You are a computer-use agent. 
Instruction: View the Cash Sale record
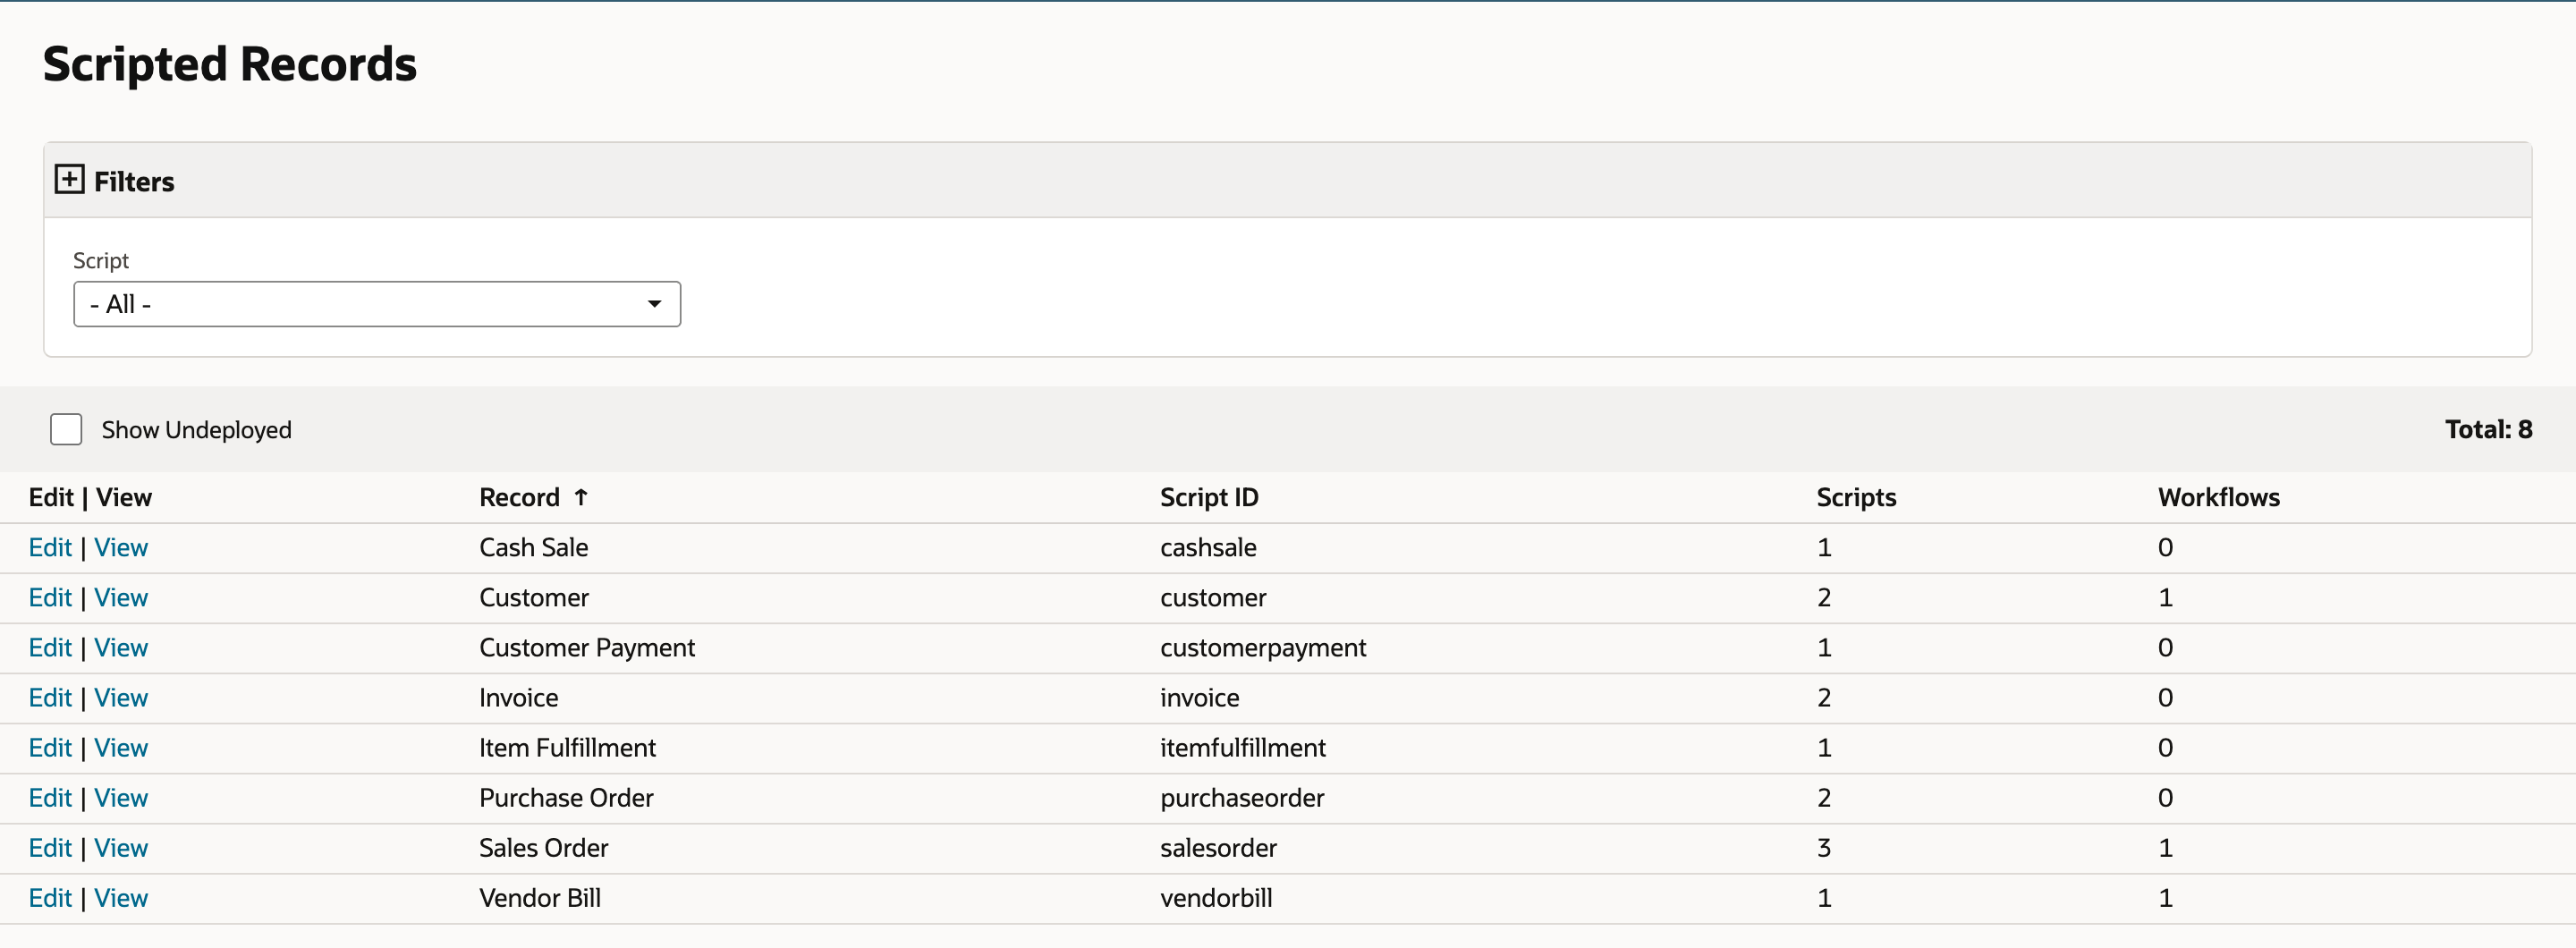[x=121, y=548]
